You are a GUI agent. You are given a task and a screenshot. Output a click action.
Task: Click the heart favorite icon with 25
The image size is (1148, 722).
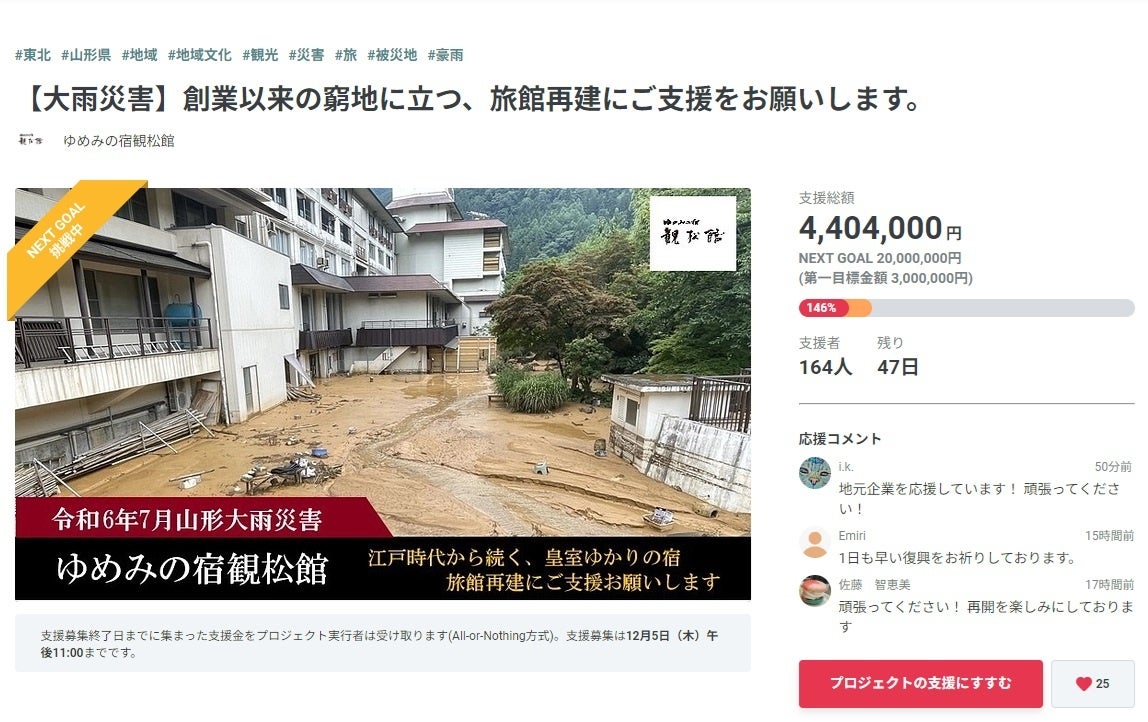point(1092,683)
